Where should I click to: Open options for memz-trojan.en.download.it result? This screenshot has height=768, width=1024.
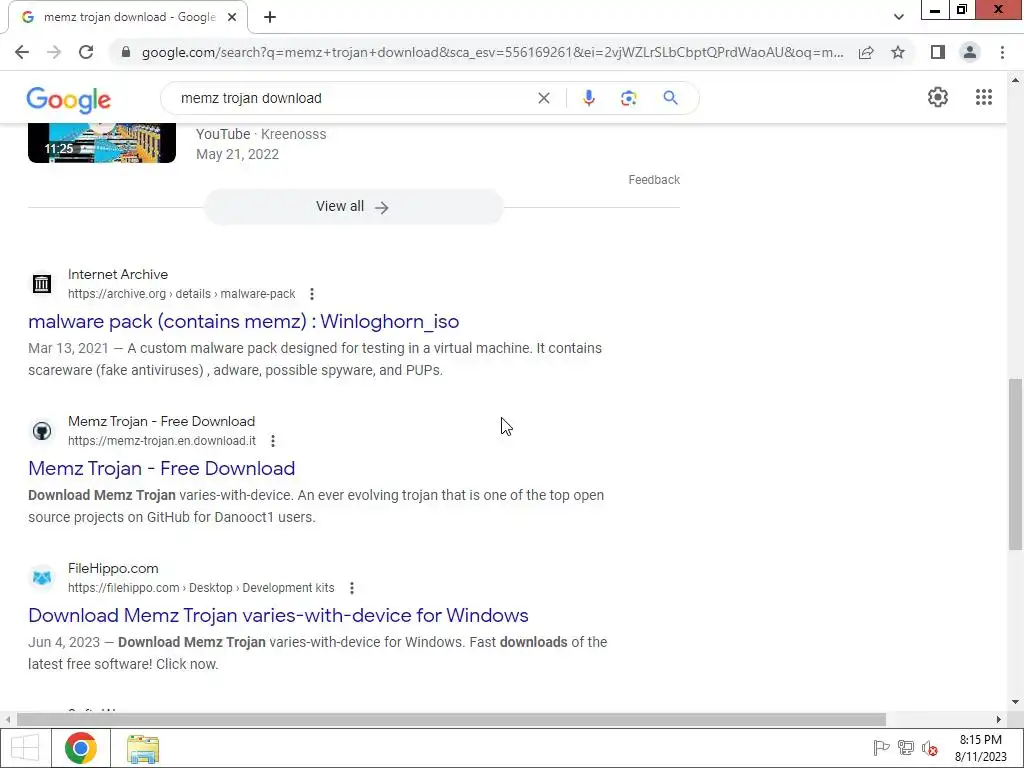point(273,441)
